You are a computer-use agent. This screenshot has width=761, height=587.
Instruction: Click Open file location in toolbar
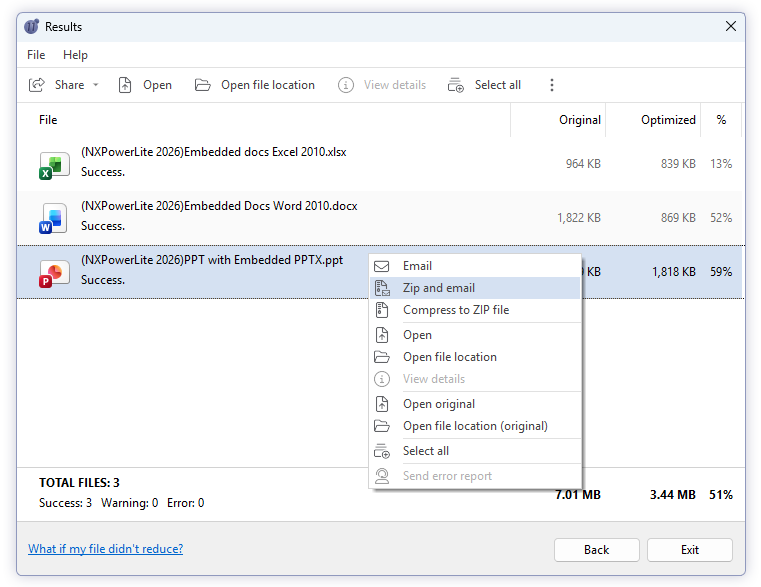click(255, 85)
